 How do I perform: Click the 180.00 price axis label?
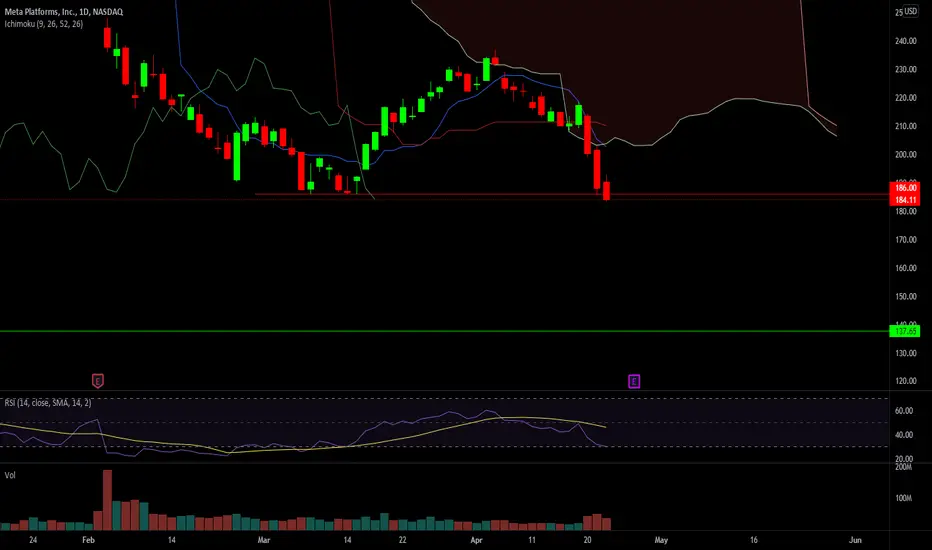click(x=905, y=211)
